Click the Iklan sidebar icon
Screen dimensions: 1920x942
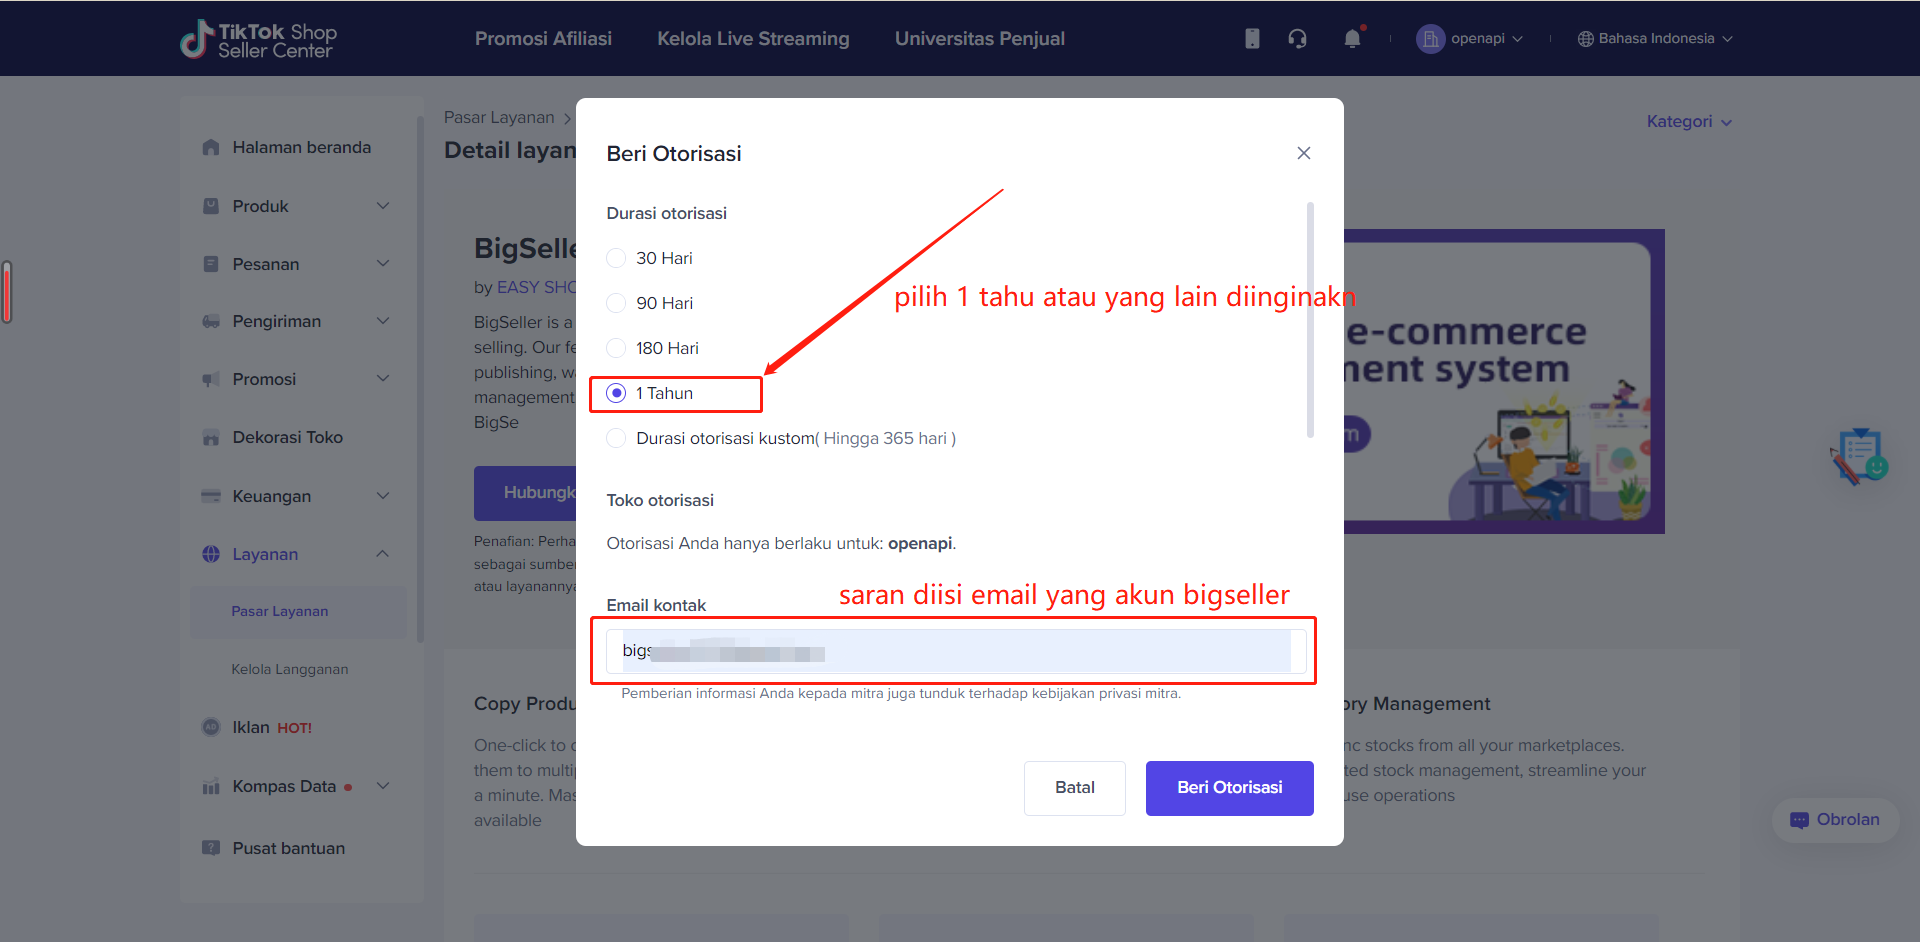pos(211,727)
